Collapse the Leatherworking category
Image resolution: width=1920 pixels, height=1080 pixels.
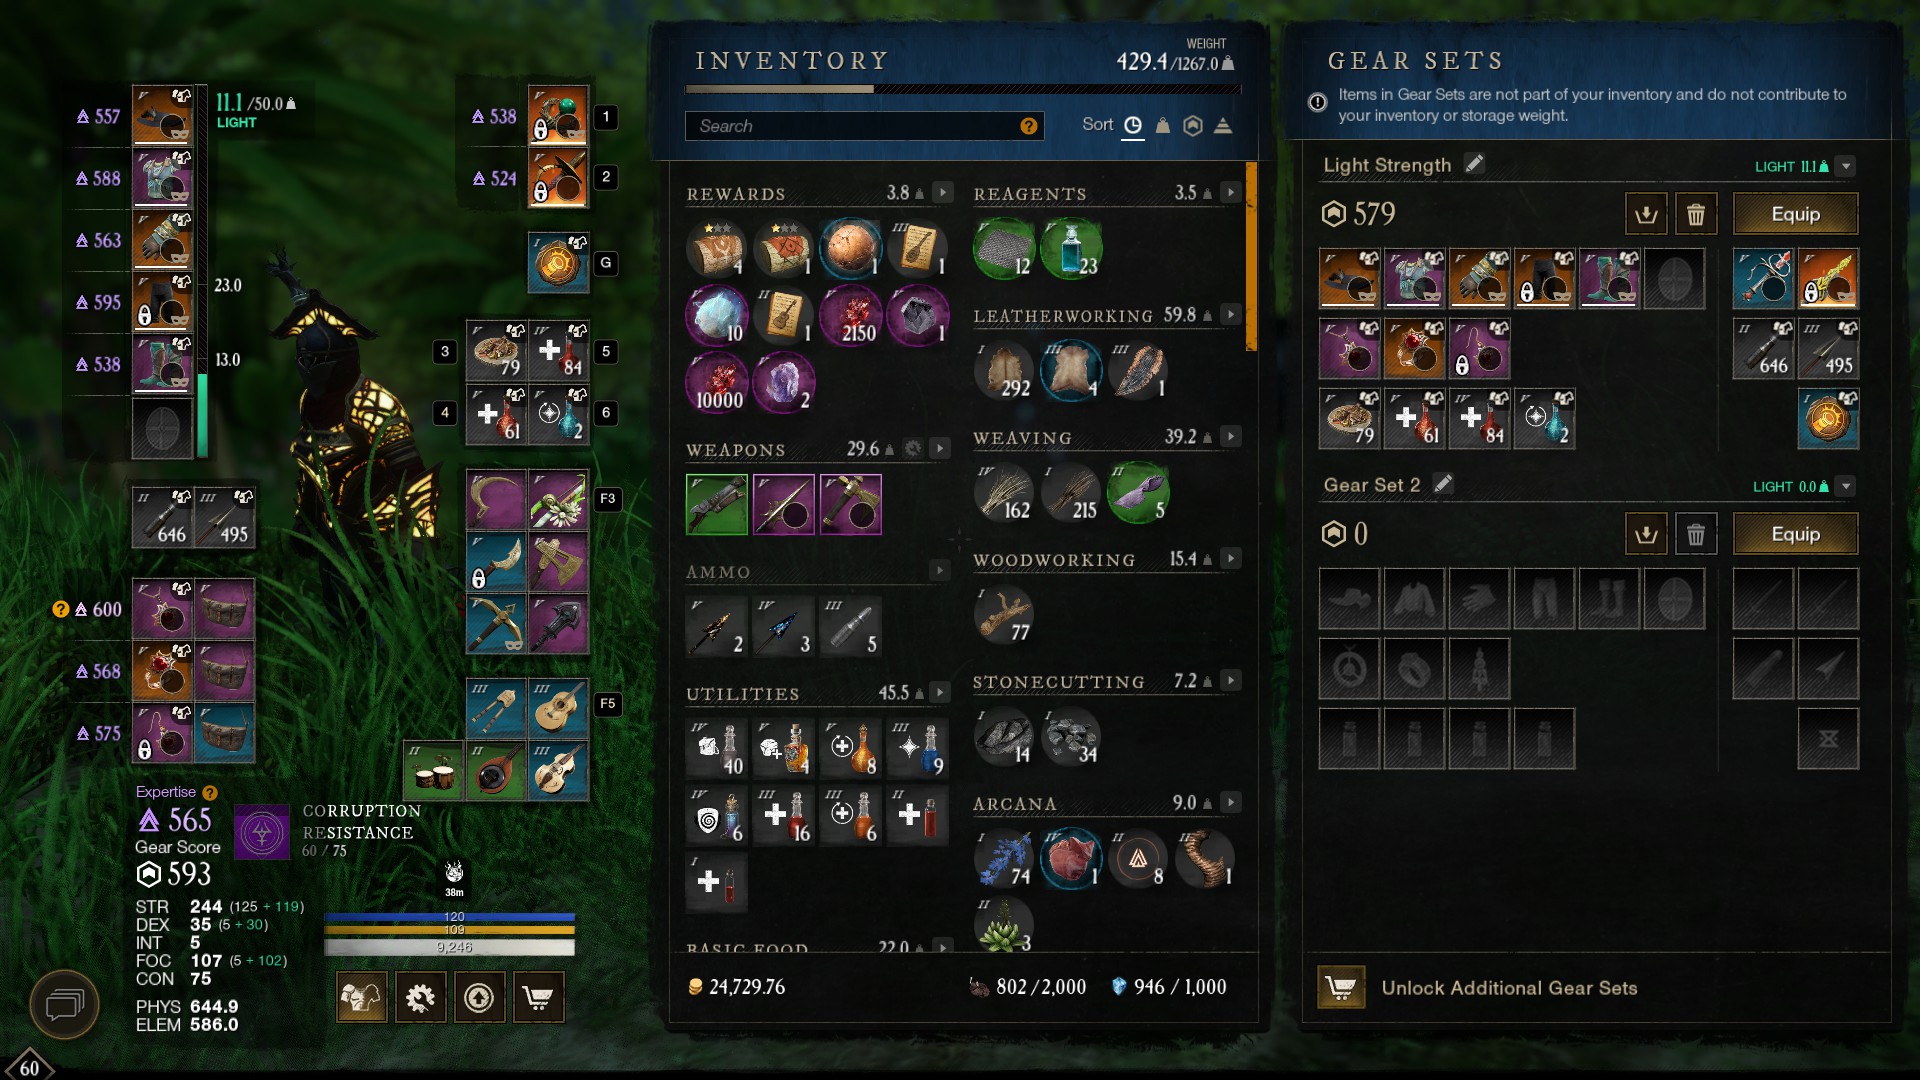pyautogui.click(x=1231, y=315)
